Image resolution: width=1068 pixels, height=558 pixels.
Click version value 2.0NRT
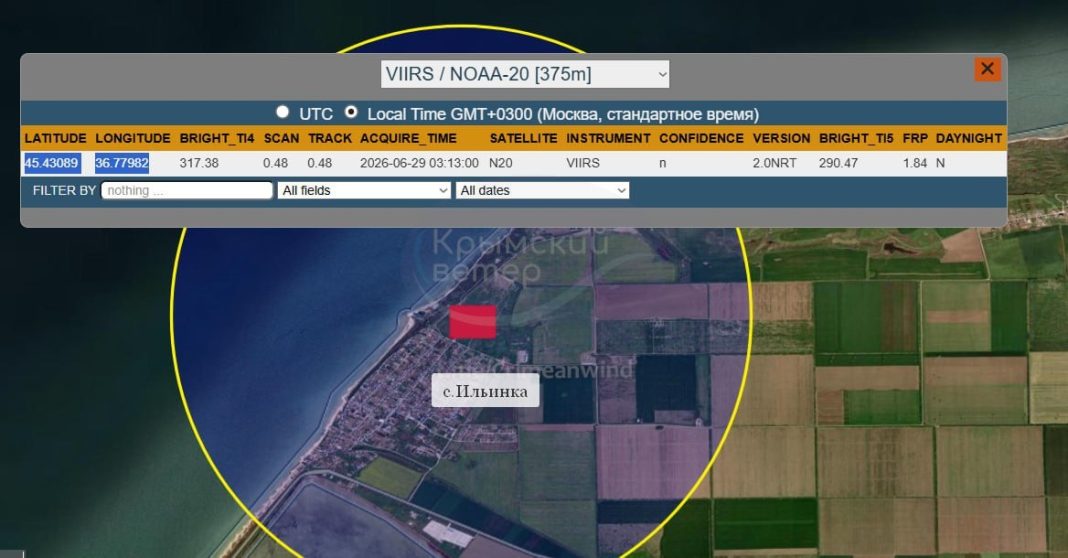[x=774, y=163]
